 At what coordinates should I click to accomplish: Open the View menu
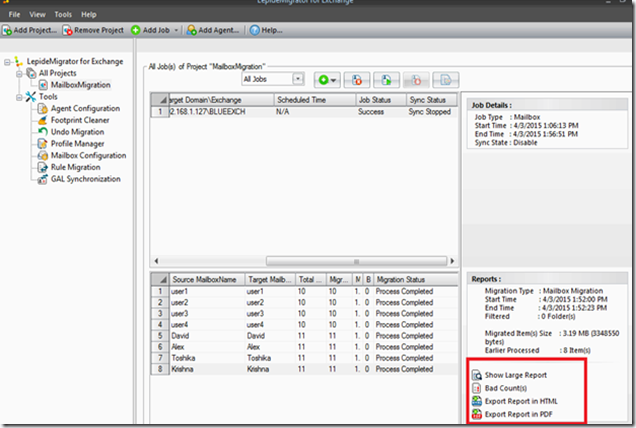37,15
